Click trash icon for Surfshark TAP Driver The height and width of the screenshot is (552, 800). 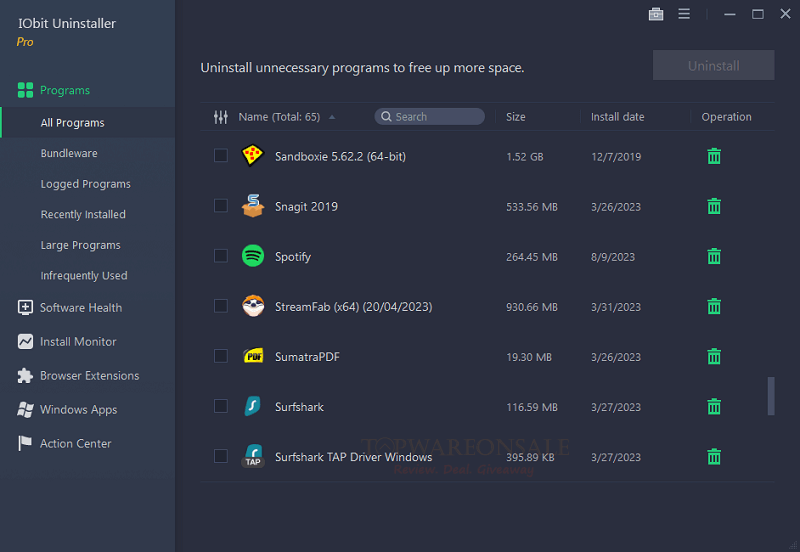coord(714,456)
